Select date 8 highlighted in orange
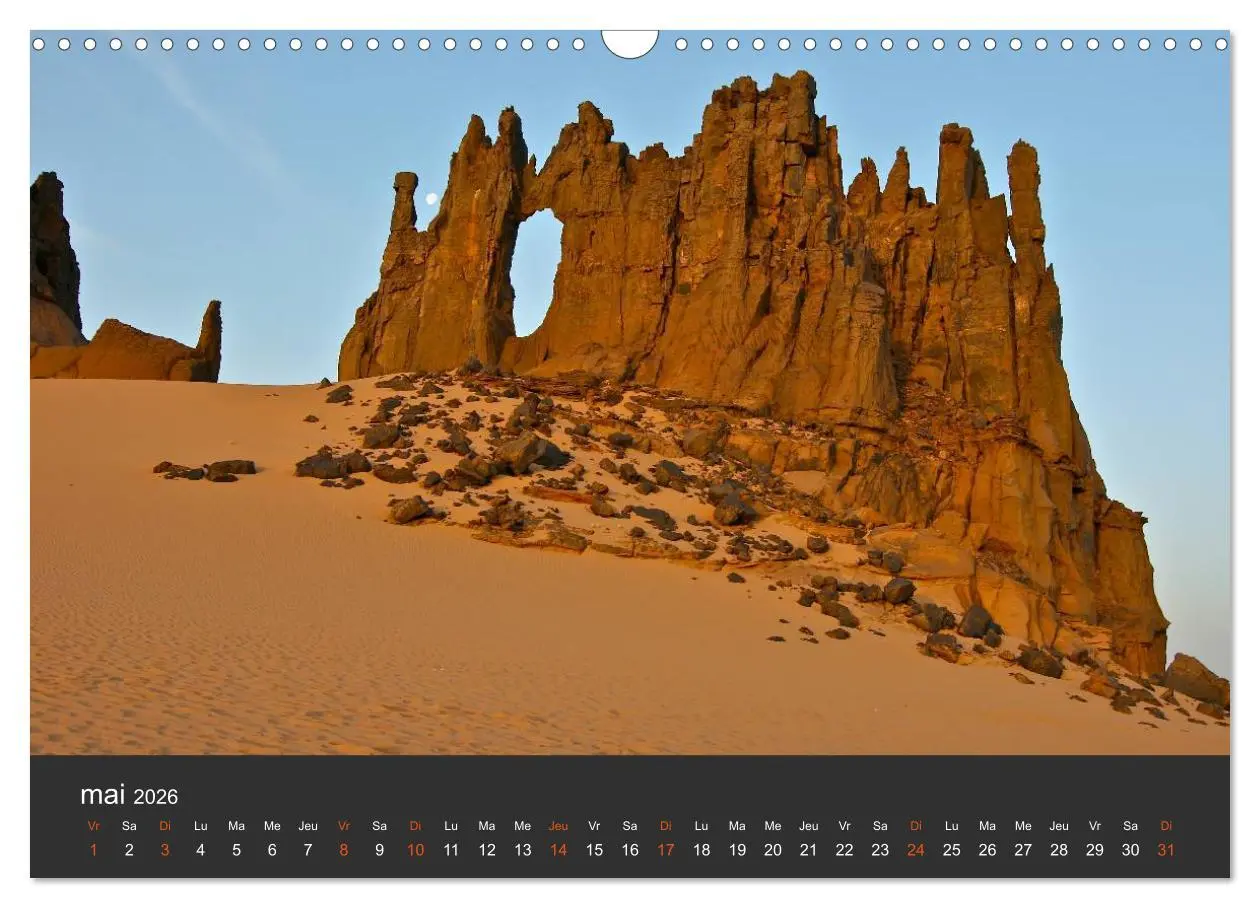This screenshot has width=1260, height=908. coord(344,850)
